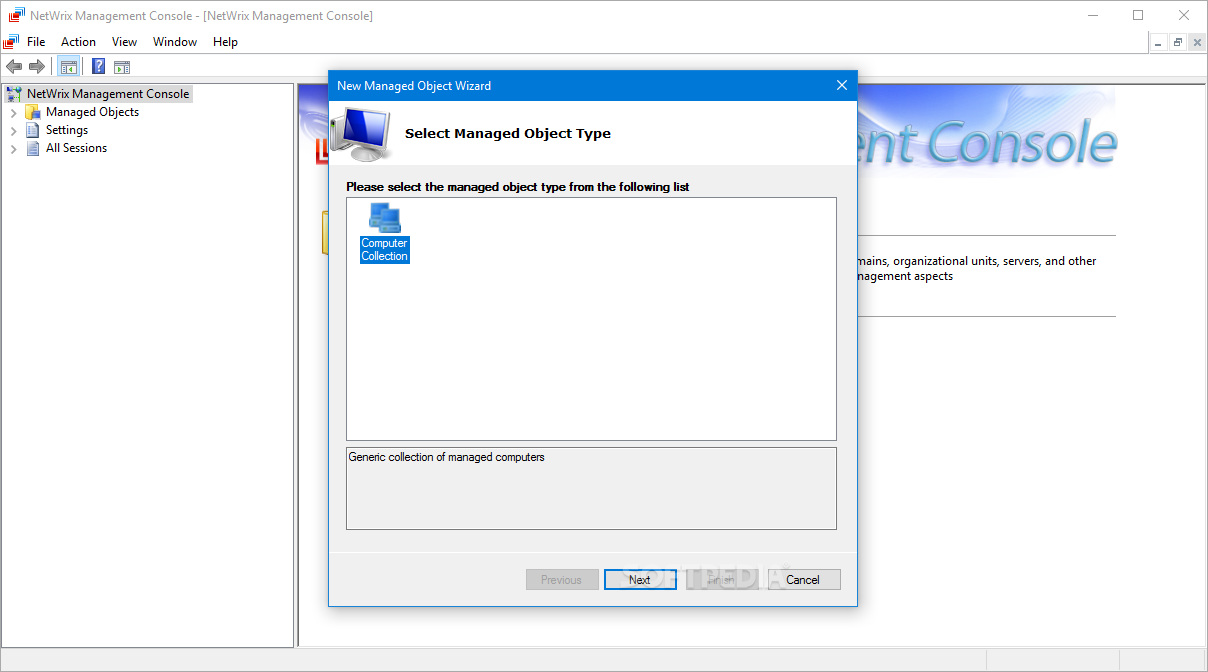Click 'Generic collection of managed computers' description
The width and height of the screenshot is (1208, 672).
446,457
